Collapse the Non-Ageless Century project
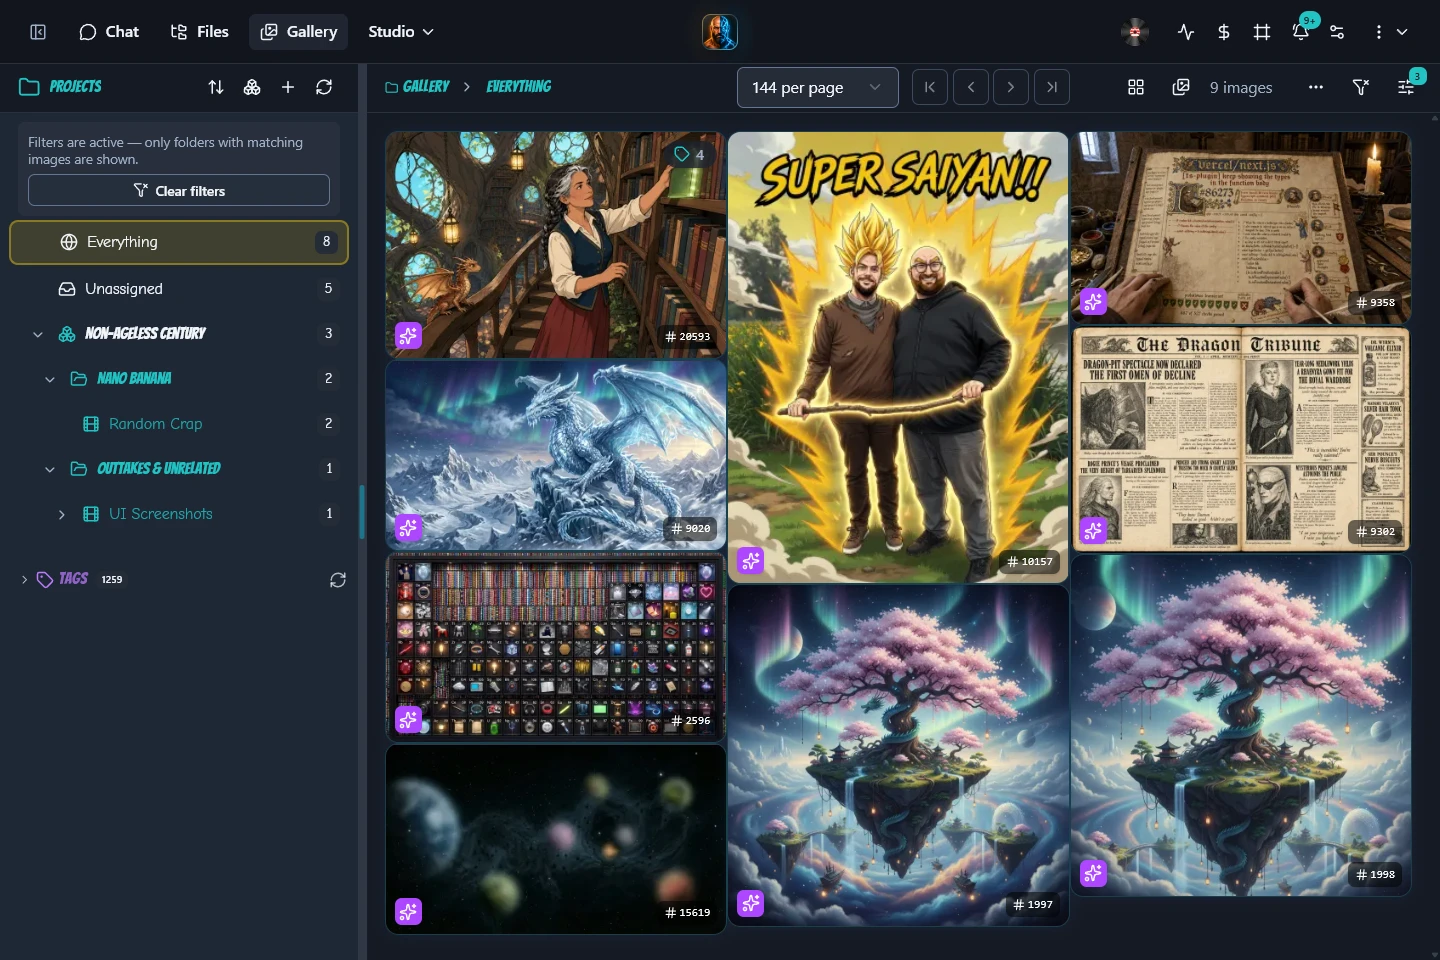The image size is (1440, 960). [x=38, y=334]
